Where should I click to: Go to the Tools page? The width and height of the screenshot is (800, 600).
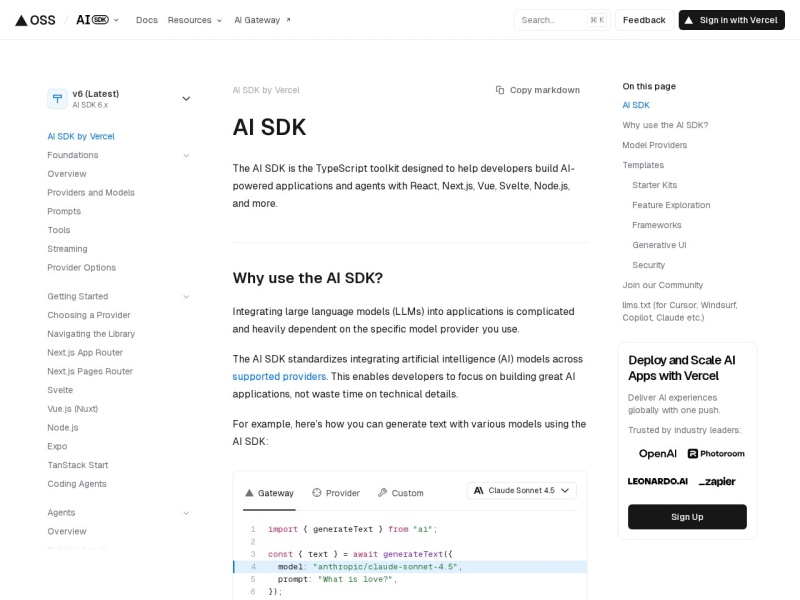(59, 230)
